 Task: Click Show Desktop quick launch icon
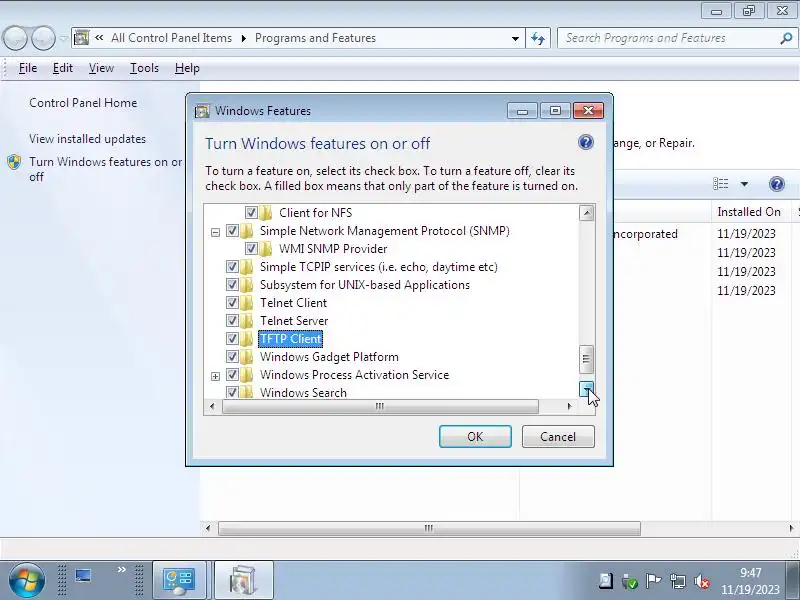(x=83, y=576)
